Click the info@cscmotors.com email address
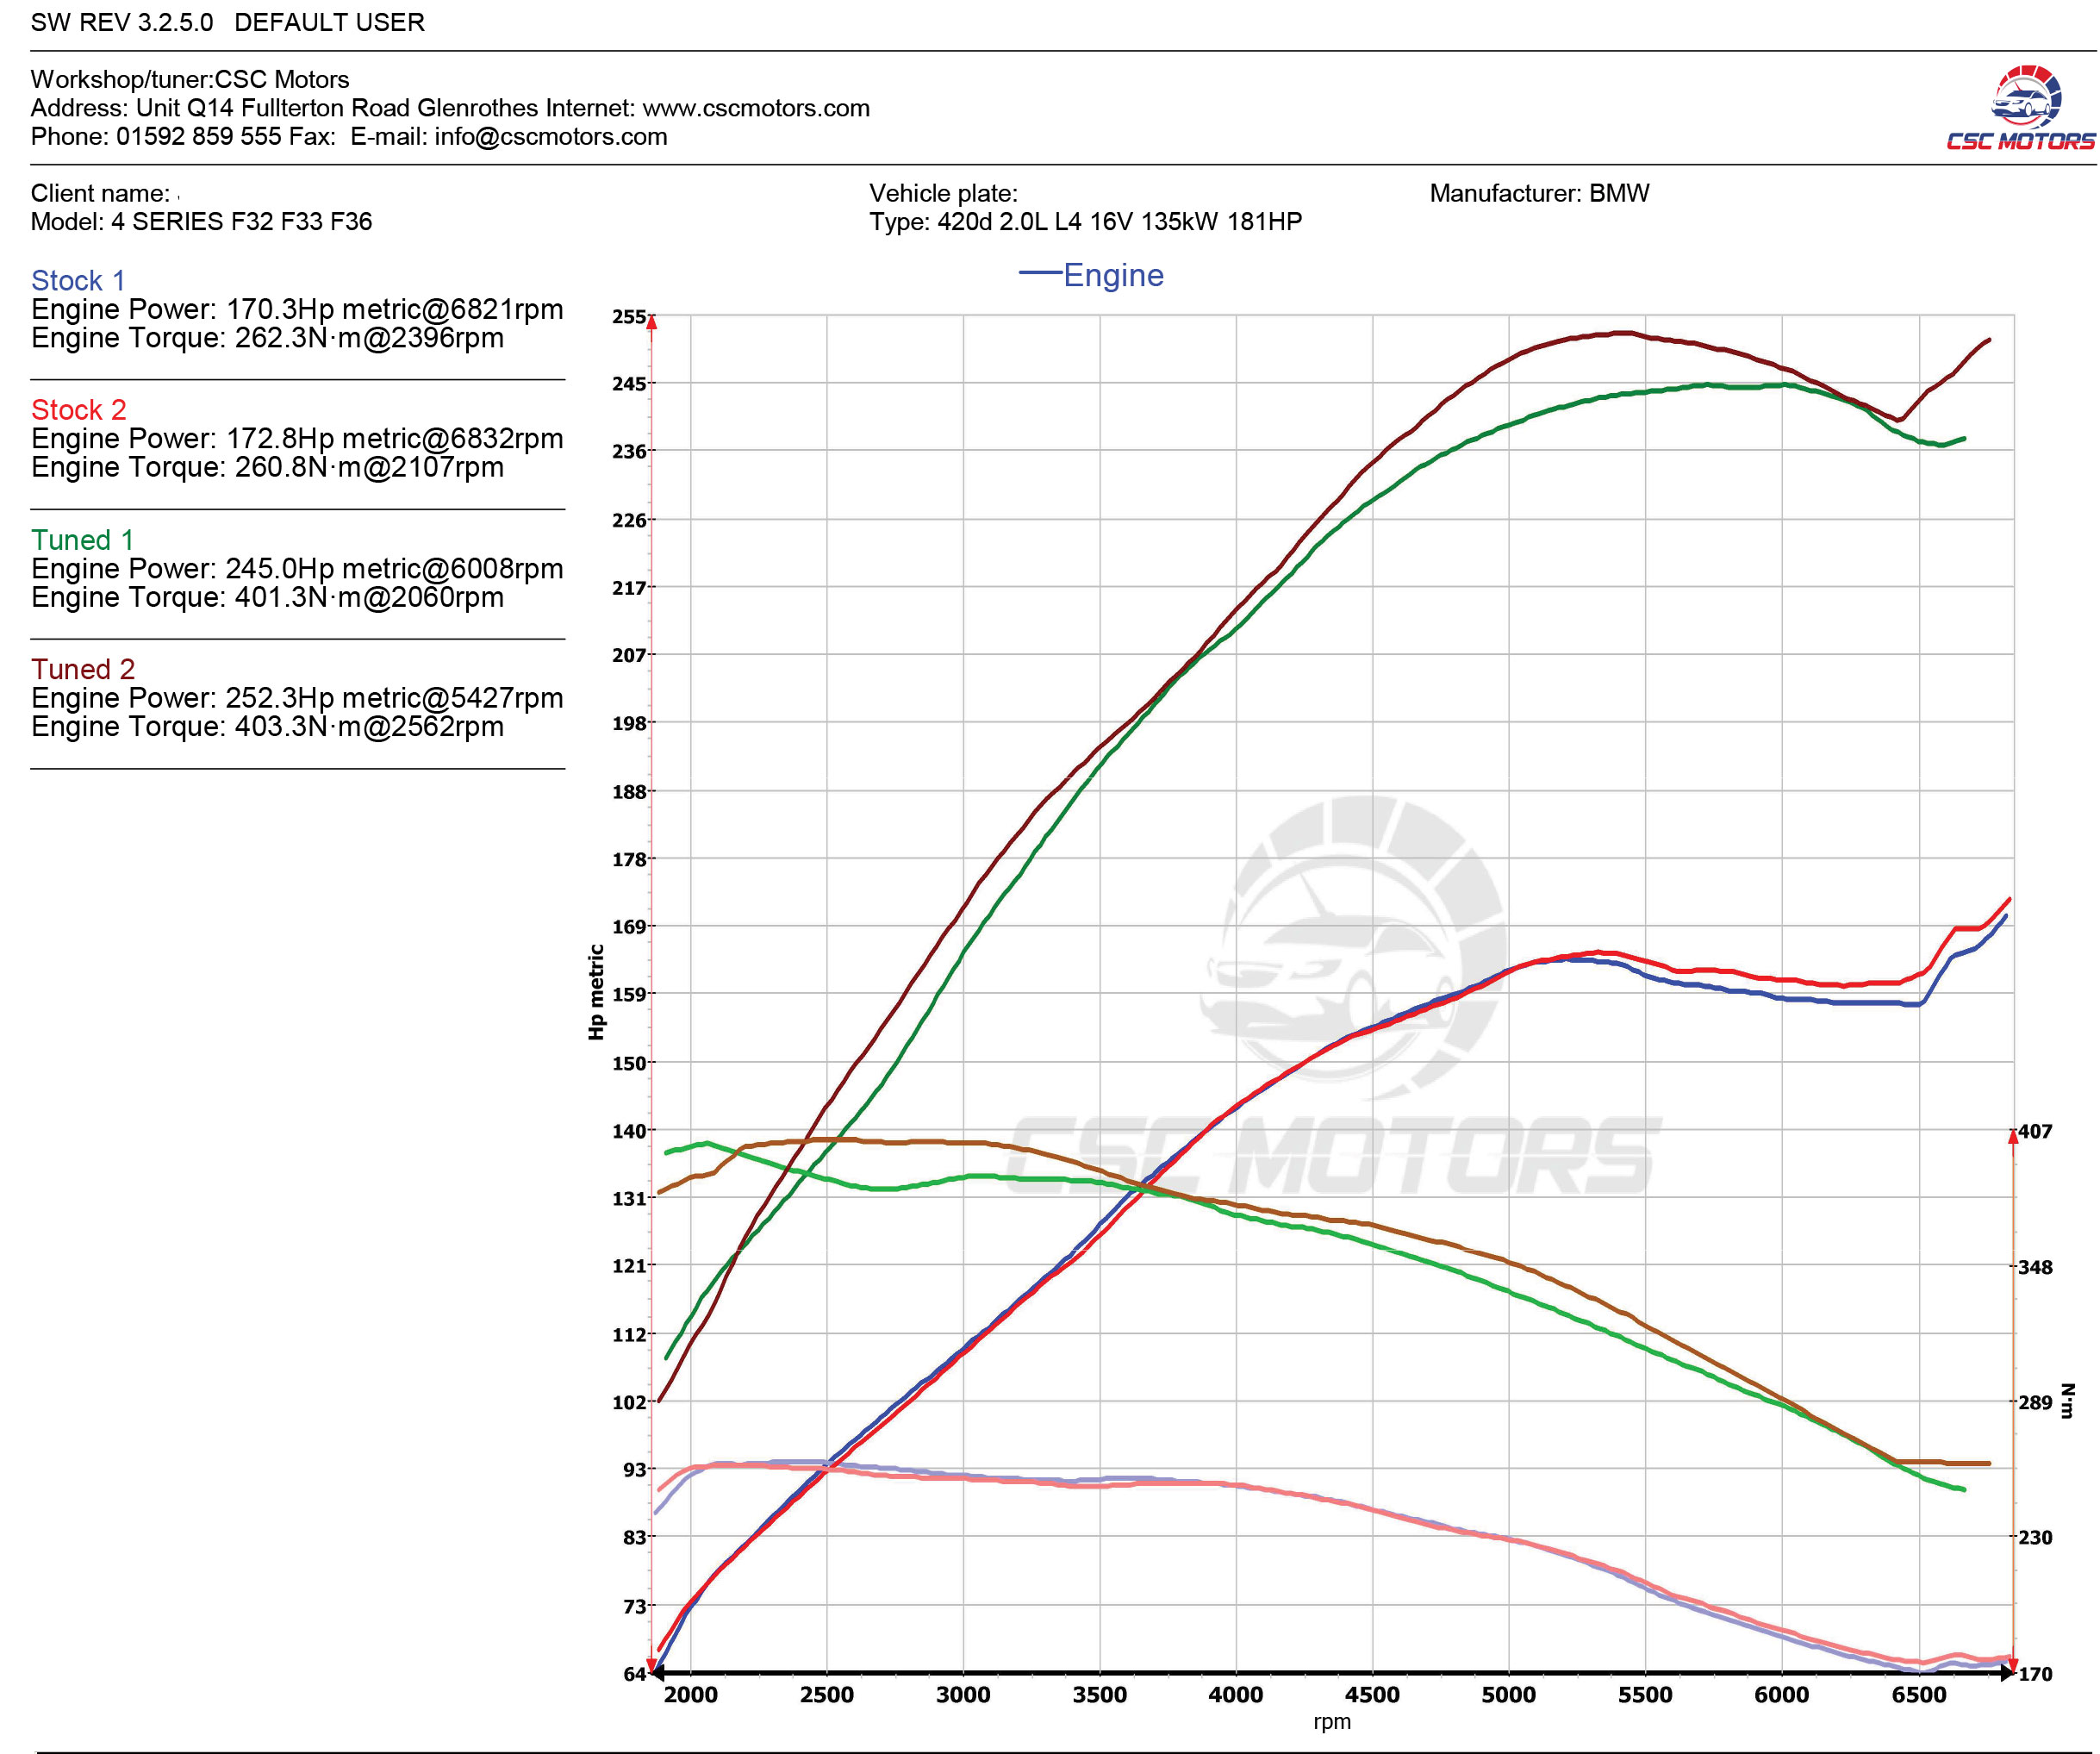Image resolution: width=2100 pixels, height=1754 pixels. point(551,136)
